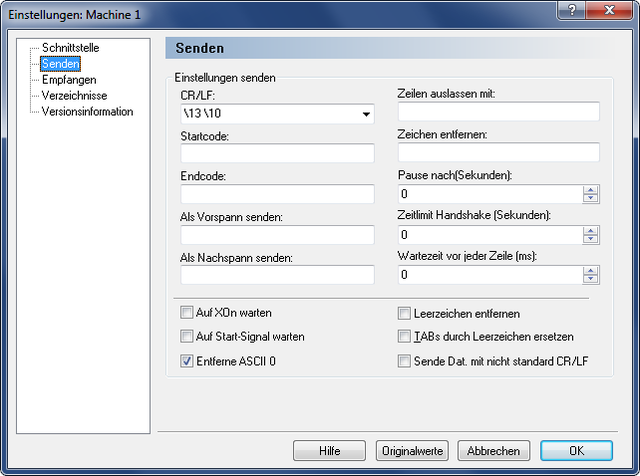The image size is (640, 476).
Task: Increase Zeitlimit Handshake value with up arrow
Action: point(590,231)
